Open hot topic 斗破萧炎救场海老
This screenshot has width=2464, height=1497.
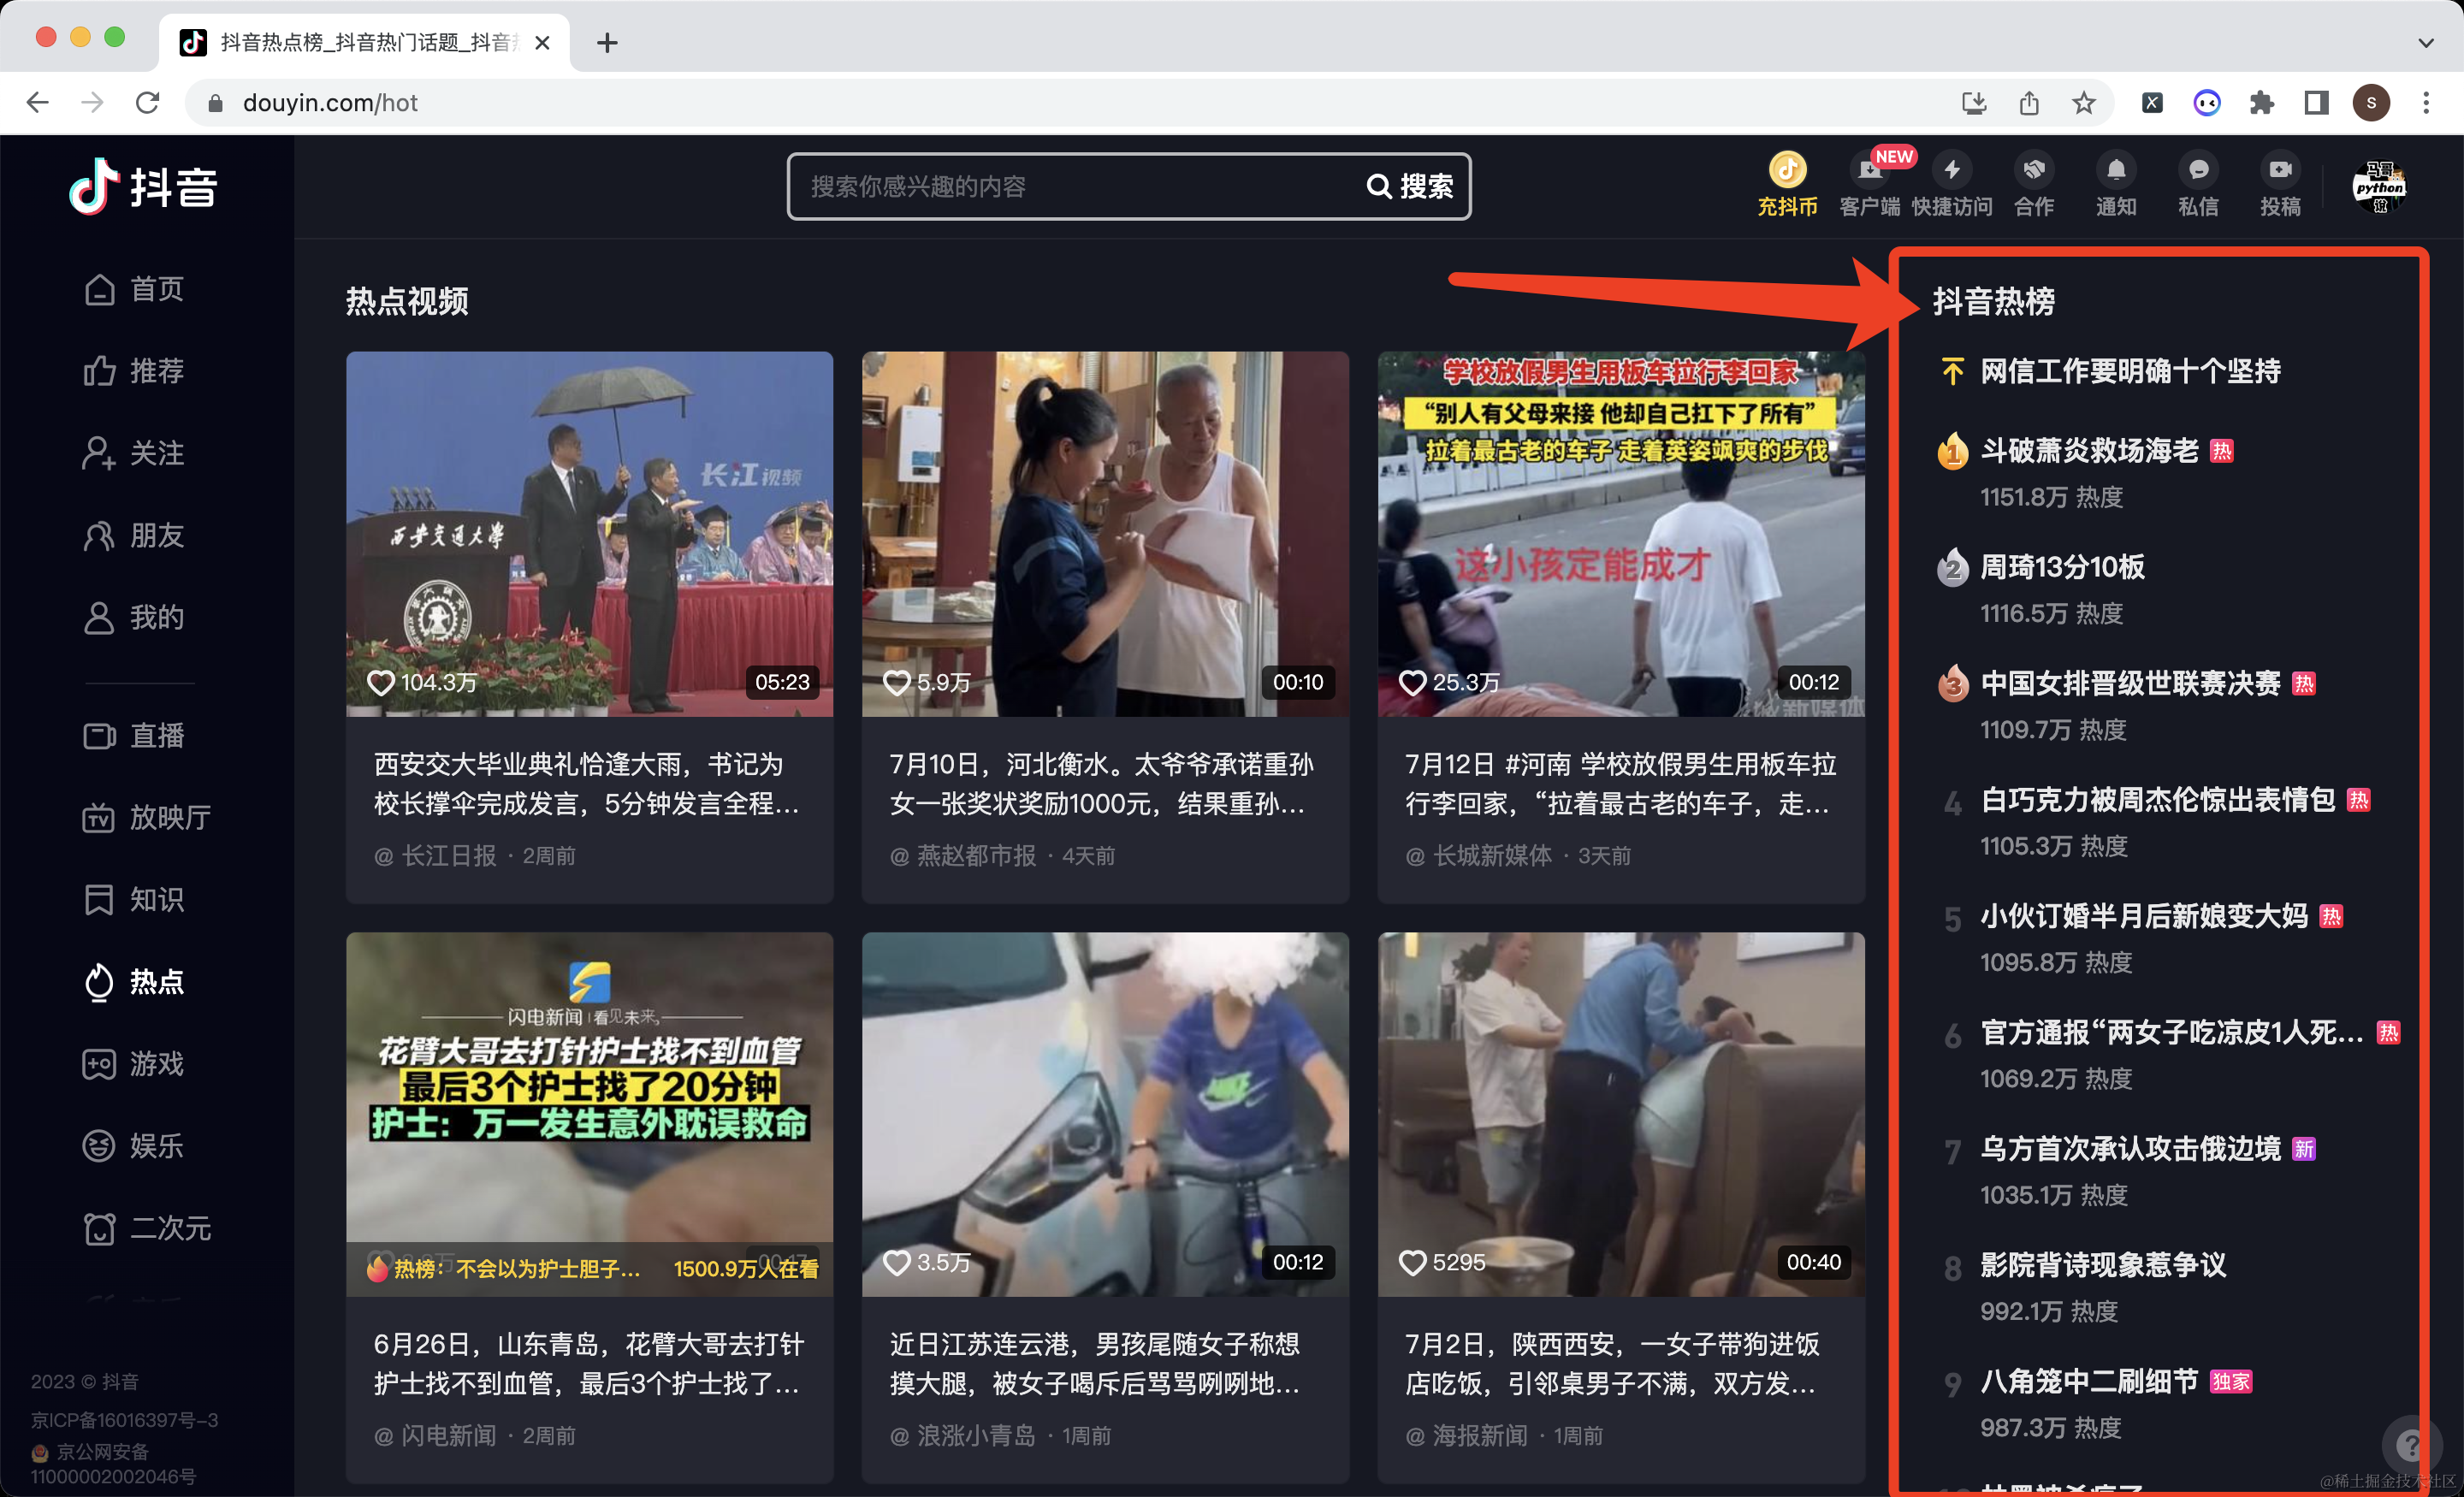coord(2090,450)
